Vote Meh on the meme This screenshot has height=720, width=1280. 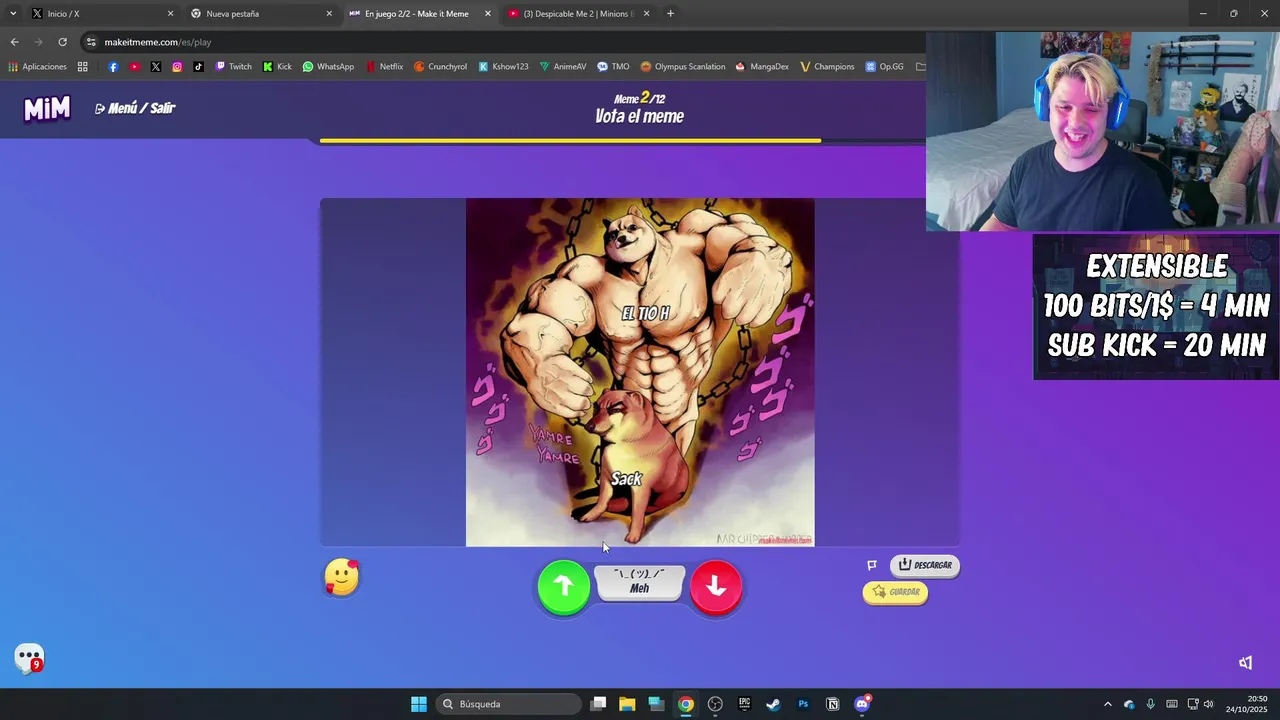[x=640, y=582]
